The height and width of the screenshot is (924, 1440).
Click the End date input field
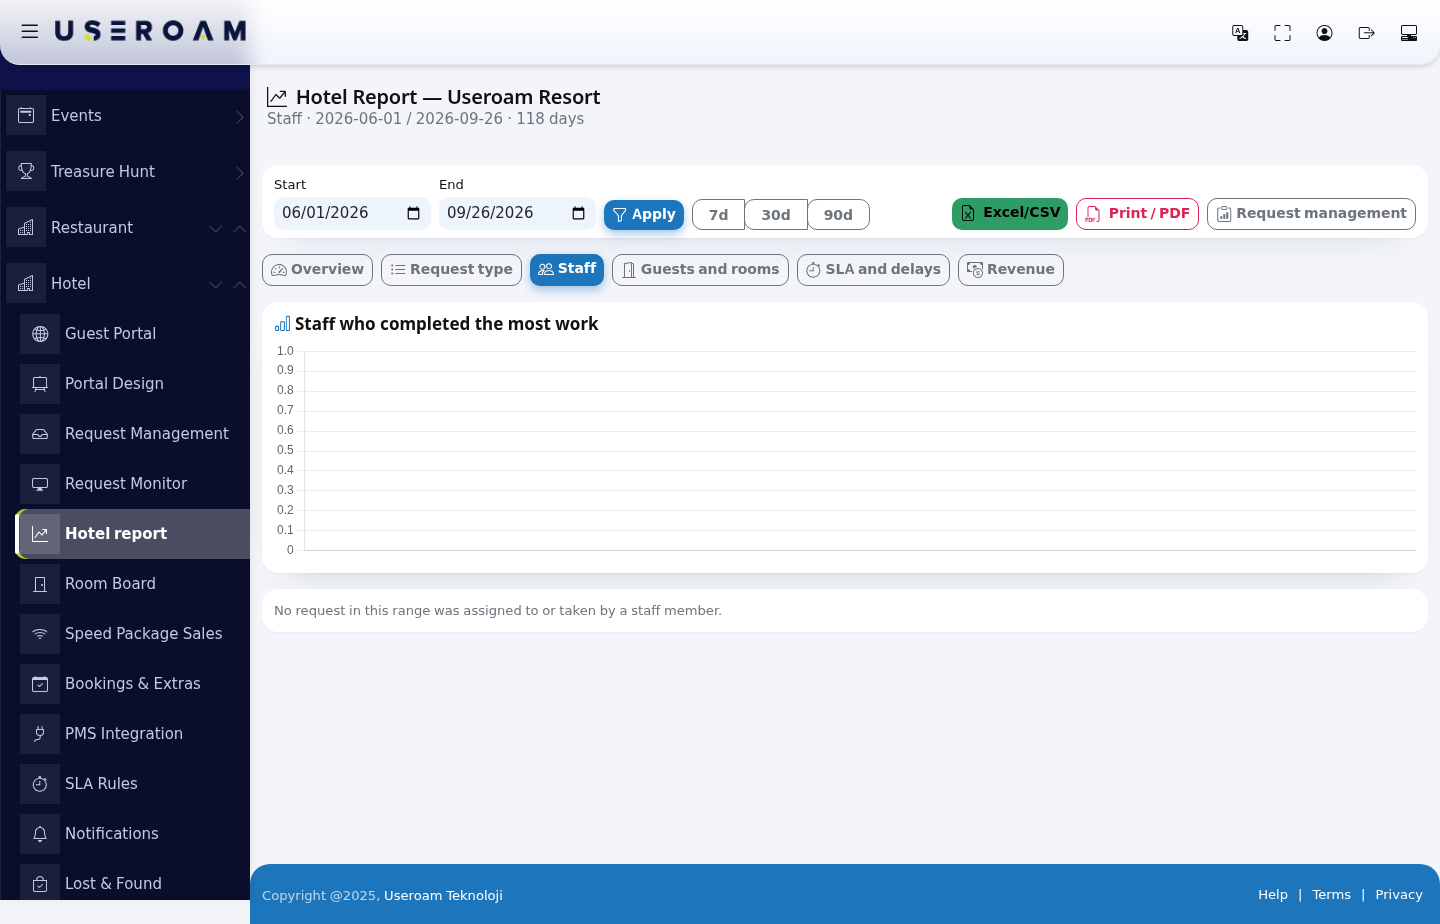(x=517, y=213)
